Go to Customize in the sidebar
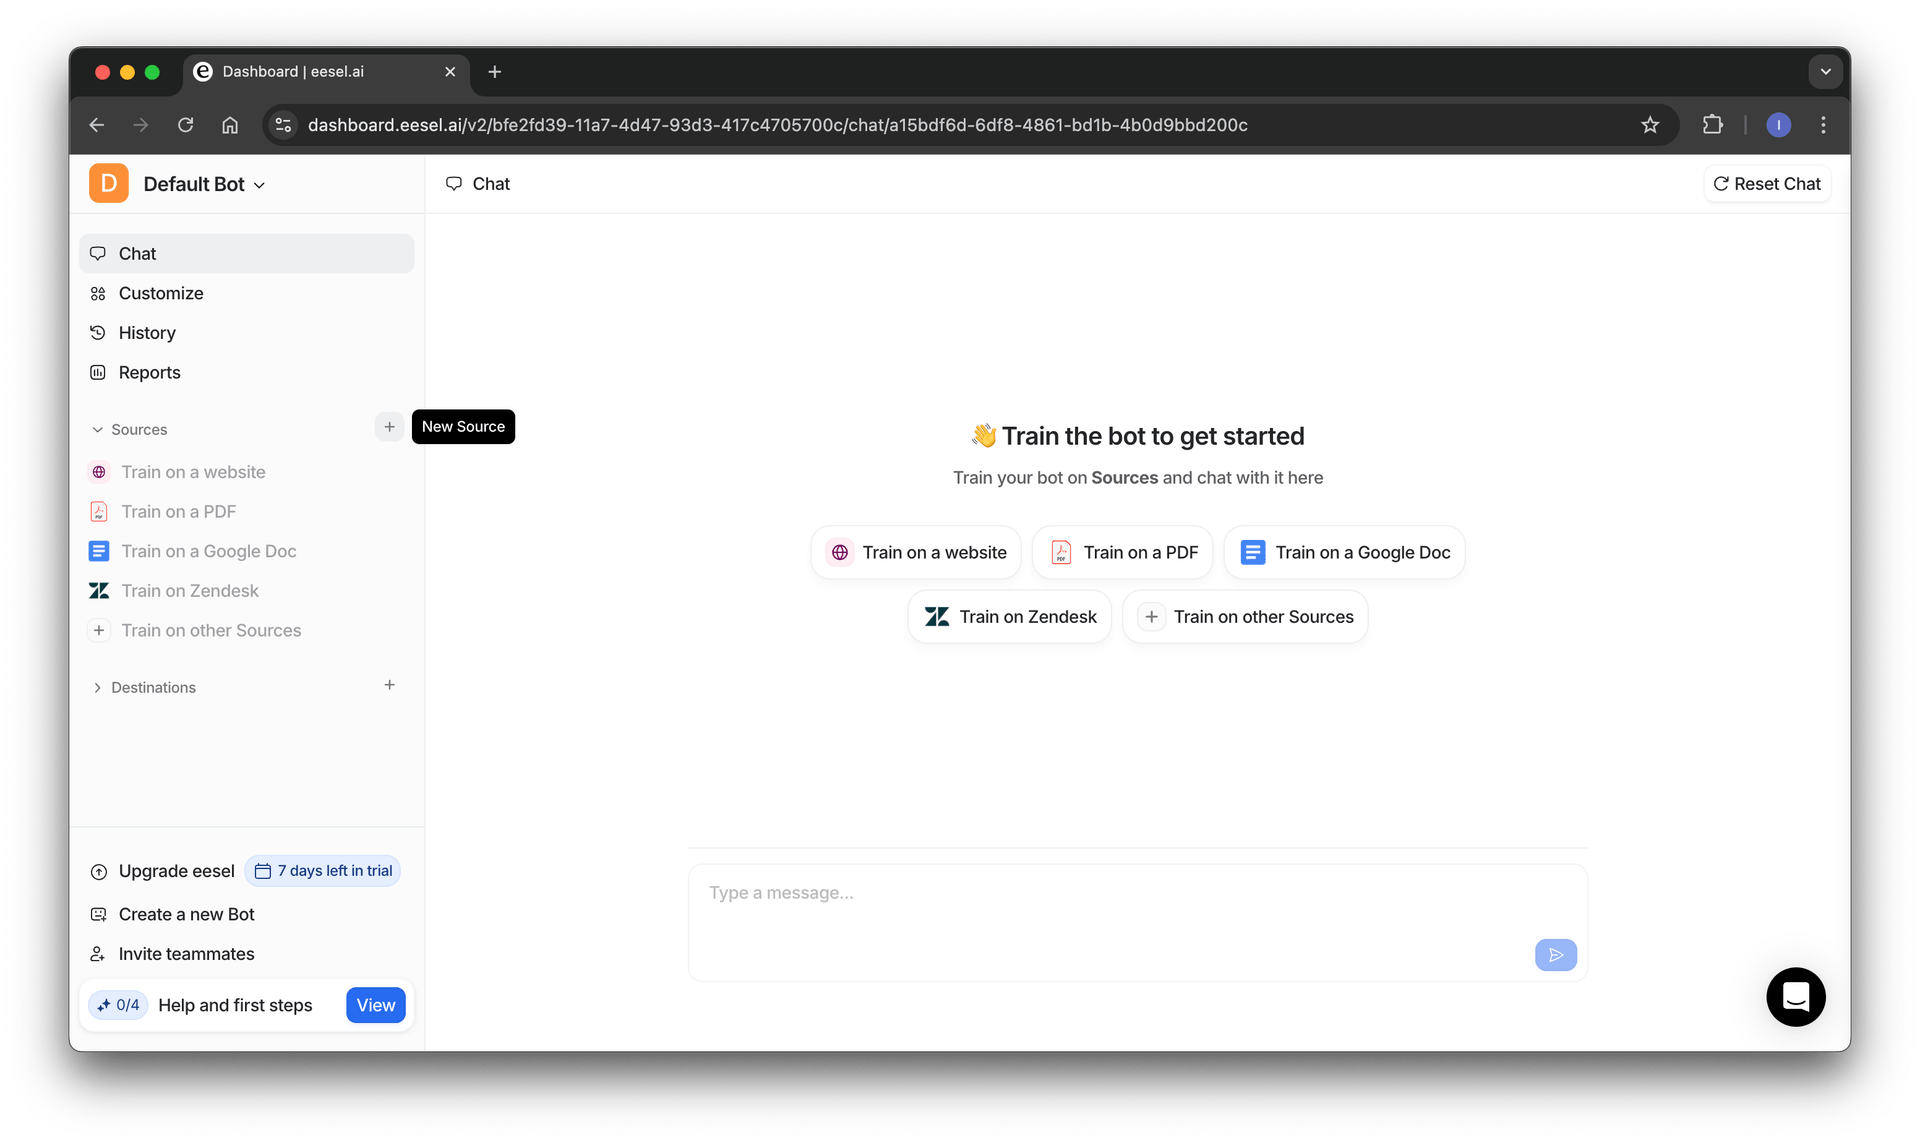Viewport: 1920px width, 1143px height. 246,293
